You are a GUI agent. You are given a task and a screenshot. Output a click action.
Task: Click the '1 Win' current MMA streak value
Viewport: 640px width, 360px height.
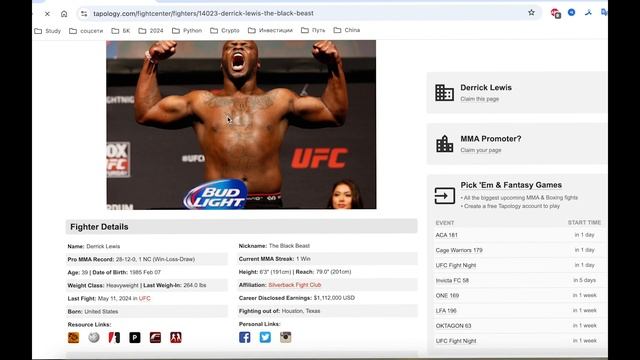coord(303,259)
